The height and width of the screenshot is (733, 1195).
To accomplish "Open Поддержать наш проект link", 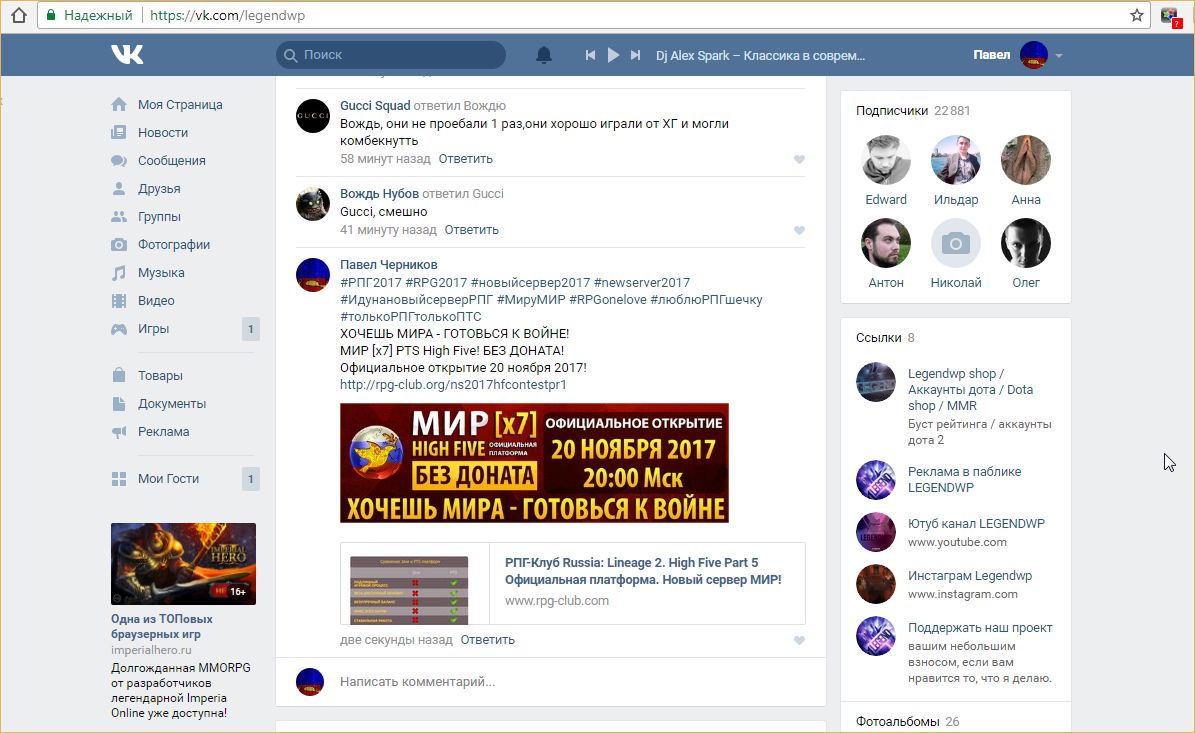I will point(980,628).
